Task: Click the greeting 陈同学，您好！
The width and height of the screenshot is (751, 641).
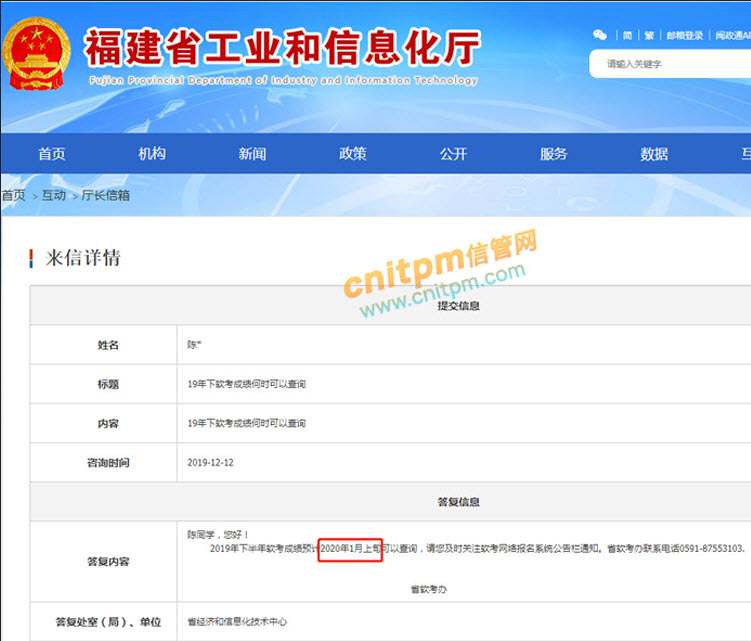Action: [218, 535]
